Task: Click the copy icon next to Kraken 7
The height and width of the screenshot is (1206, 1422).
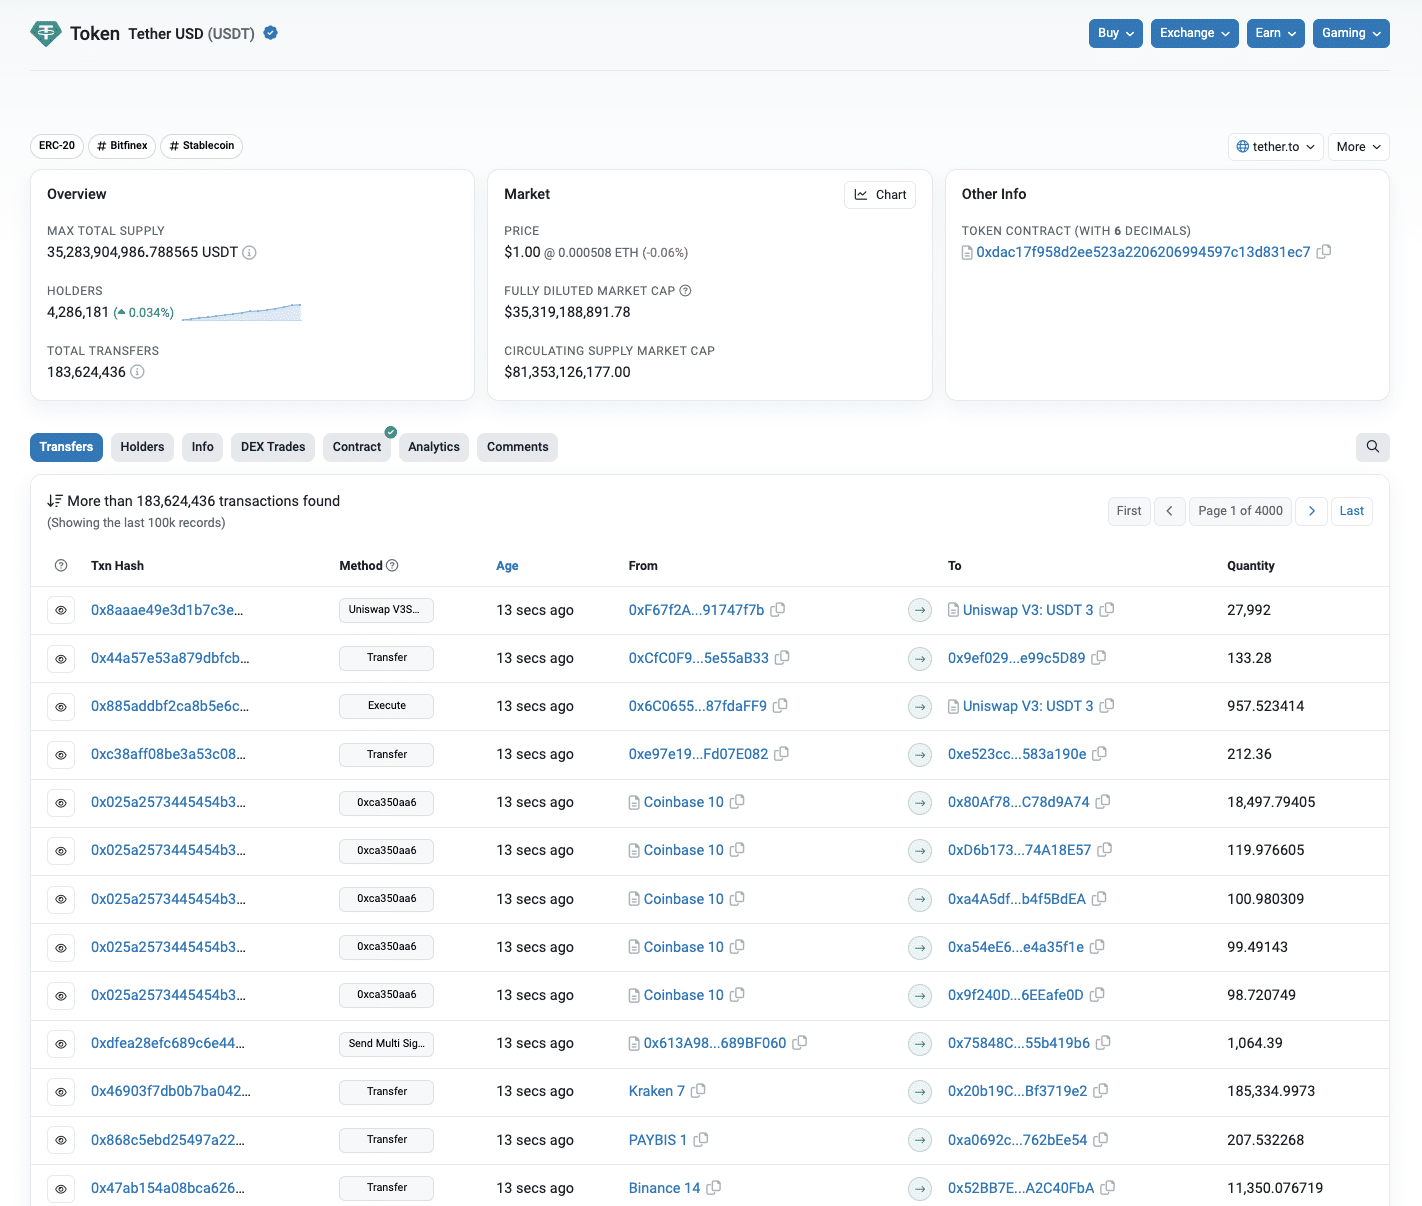Action: click(700, 1091)
